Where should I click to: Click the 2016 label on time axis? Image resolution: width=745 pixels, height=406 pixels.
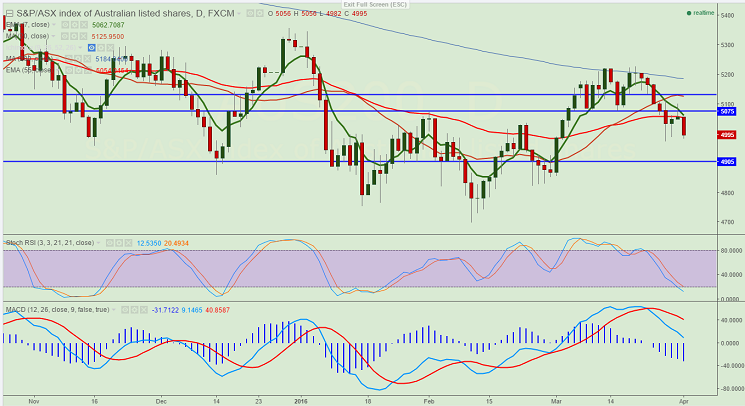click(x=301, y=401)
